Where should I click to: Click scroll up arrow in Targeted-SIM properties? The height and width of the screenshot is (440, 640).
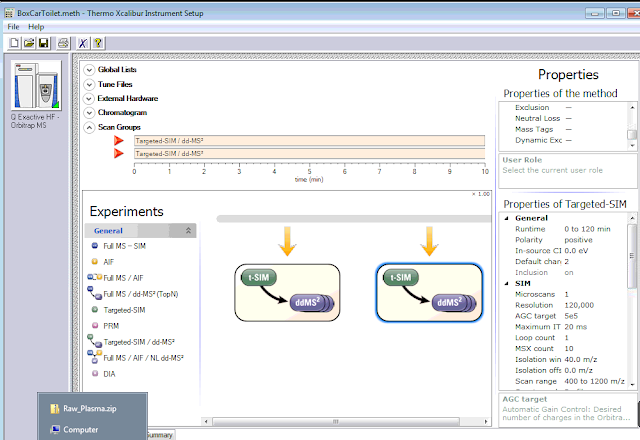632,217
